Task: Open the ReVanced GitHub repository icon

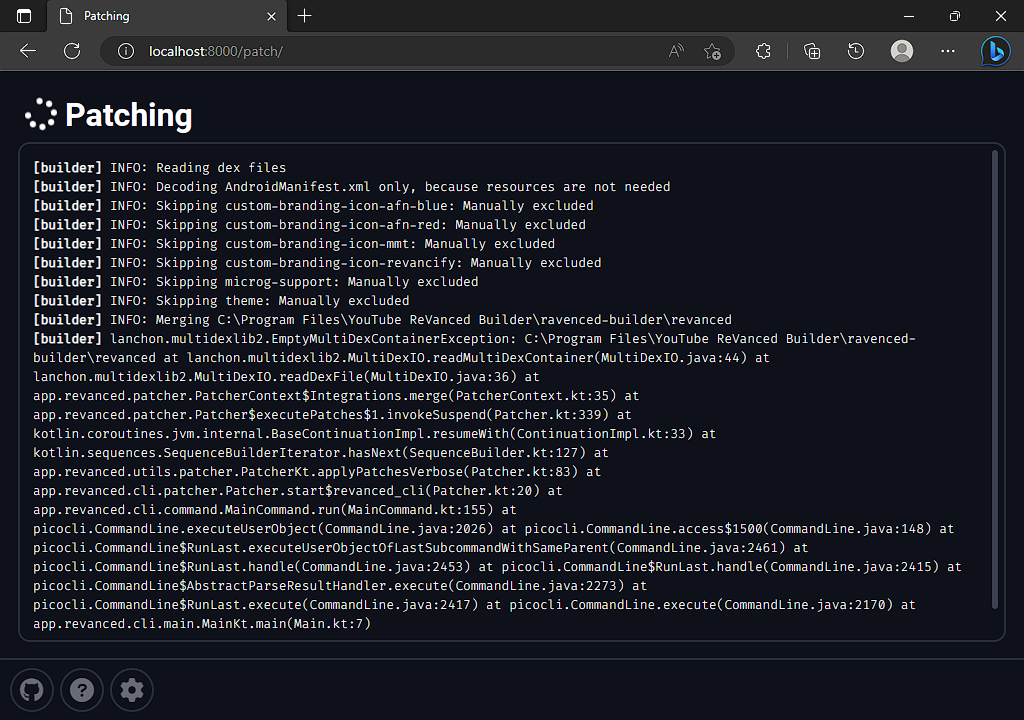Action: (x=31, y=690)
